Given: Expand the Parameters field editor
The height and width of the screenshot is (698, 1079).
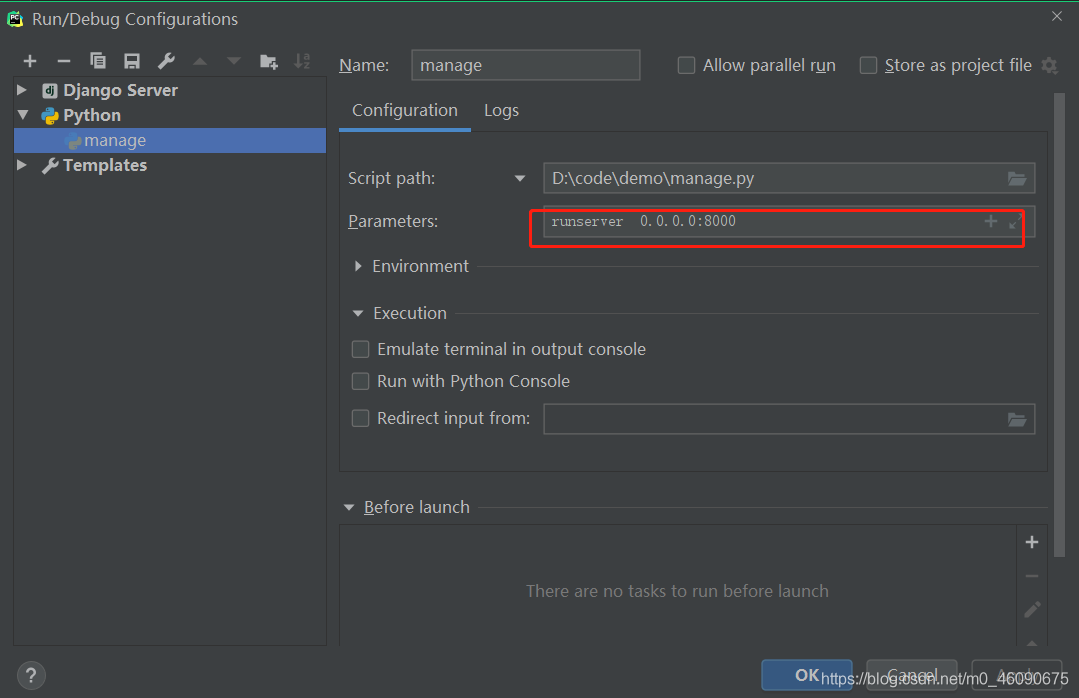Looking at the screenshot, I should pyautogui.click(x=1015, y=222).
